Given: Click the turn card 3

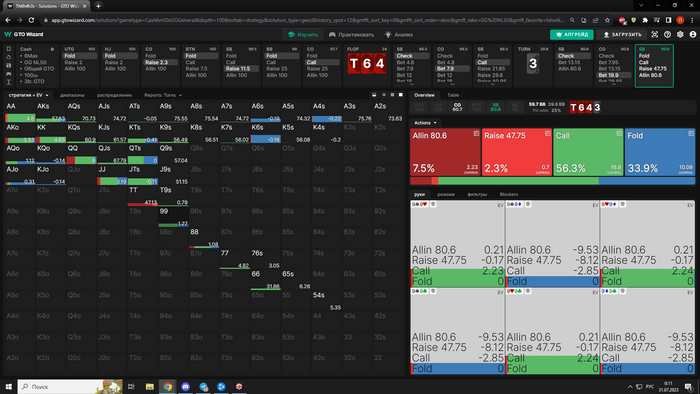Looking at the screenshot, I should [x=533, y=64].
